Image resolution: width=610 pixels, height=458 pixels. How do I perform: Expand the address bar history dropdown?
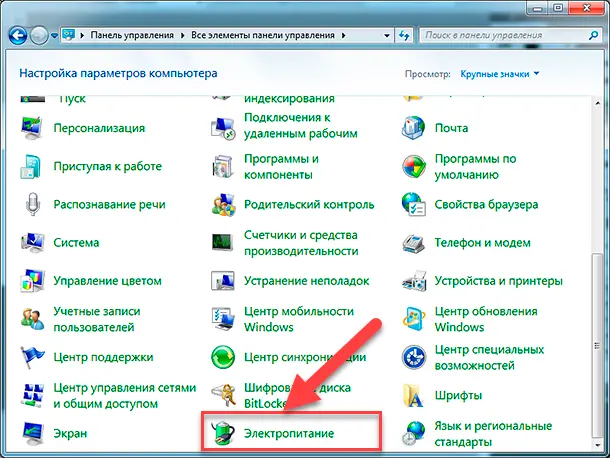tap(387, 35)
